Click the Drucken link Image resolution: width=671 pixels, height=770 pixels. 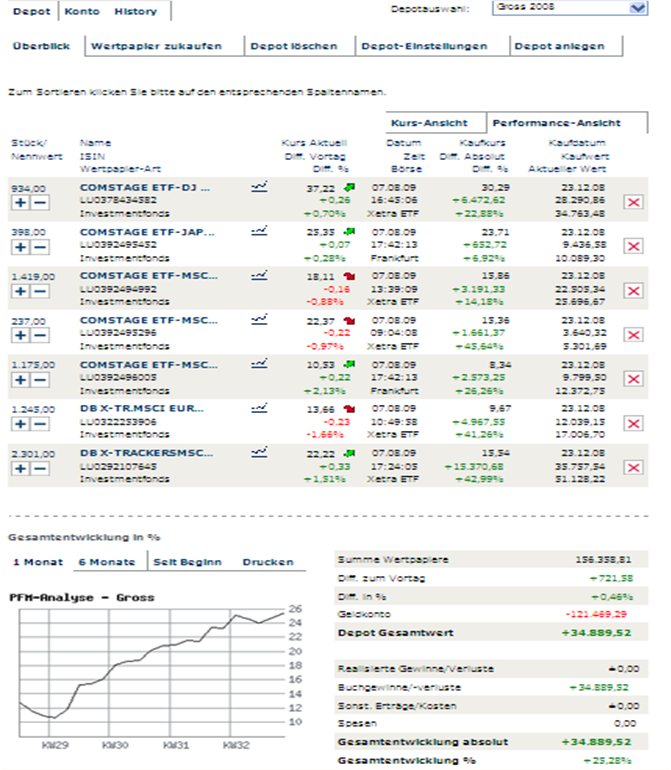(267, 562)
